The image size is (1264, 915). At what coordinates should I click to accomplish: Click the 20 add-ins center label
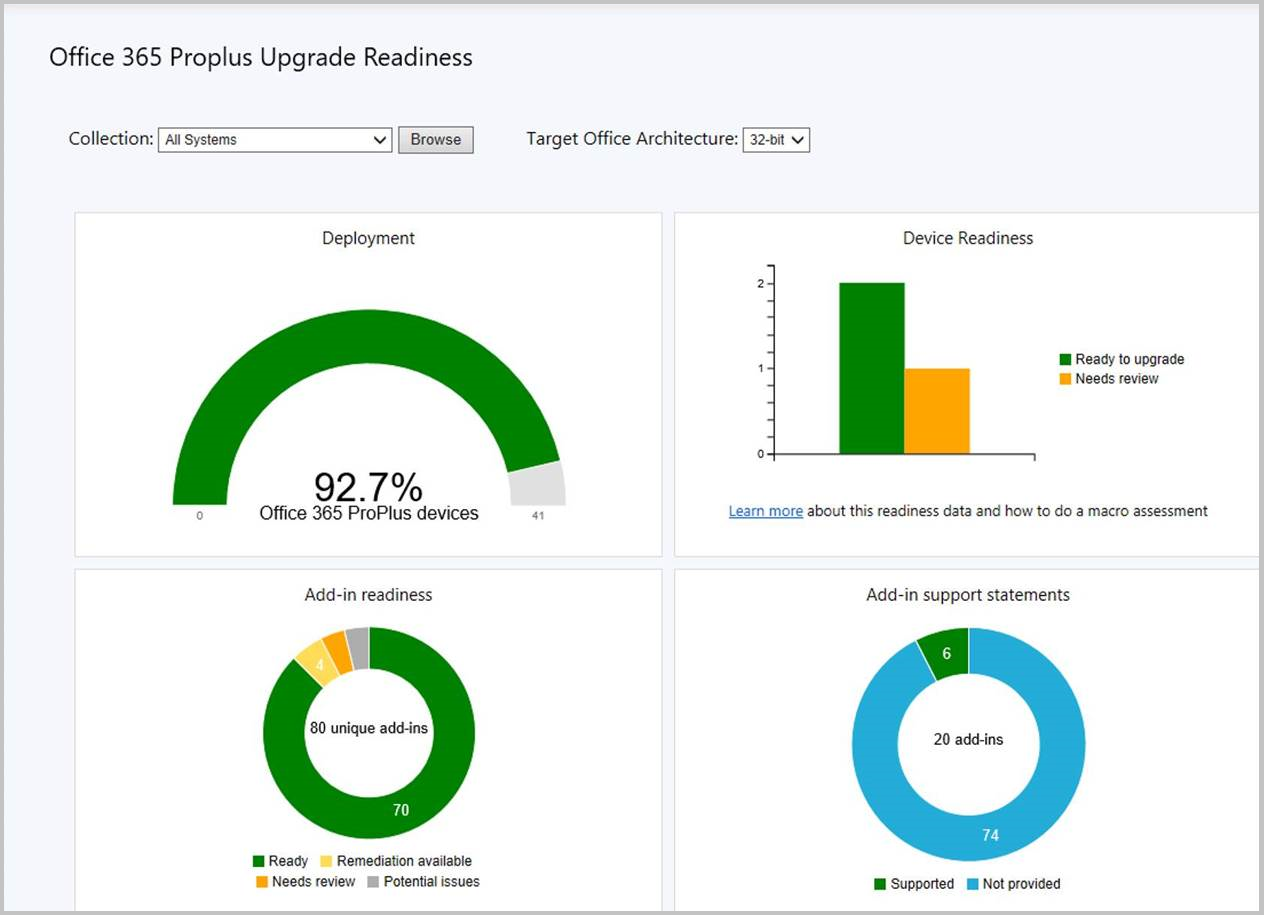point(968,740)
